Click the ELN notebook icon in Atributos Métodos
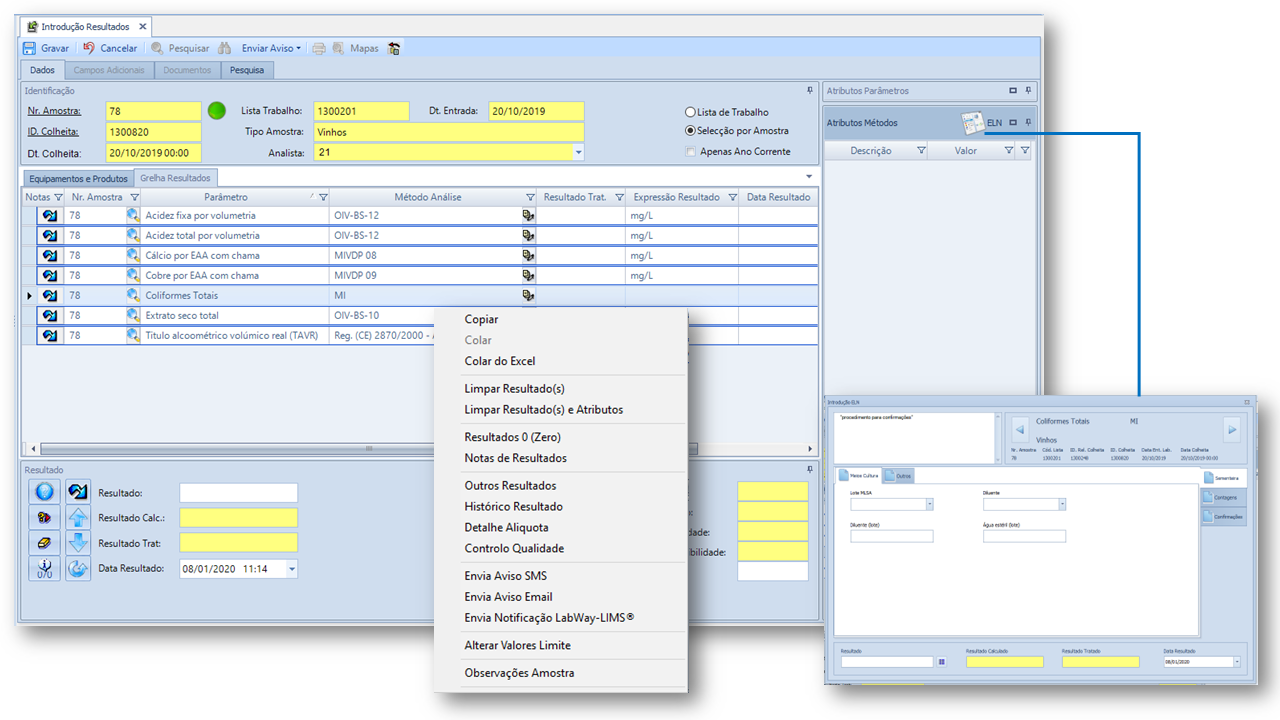Screen dimensions: 1280x720 click(972, 123)
